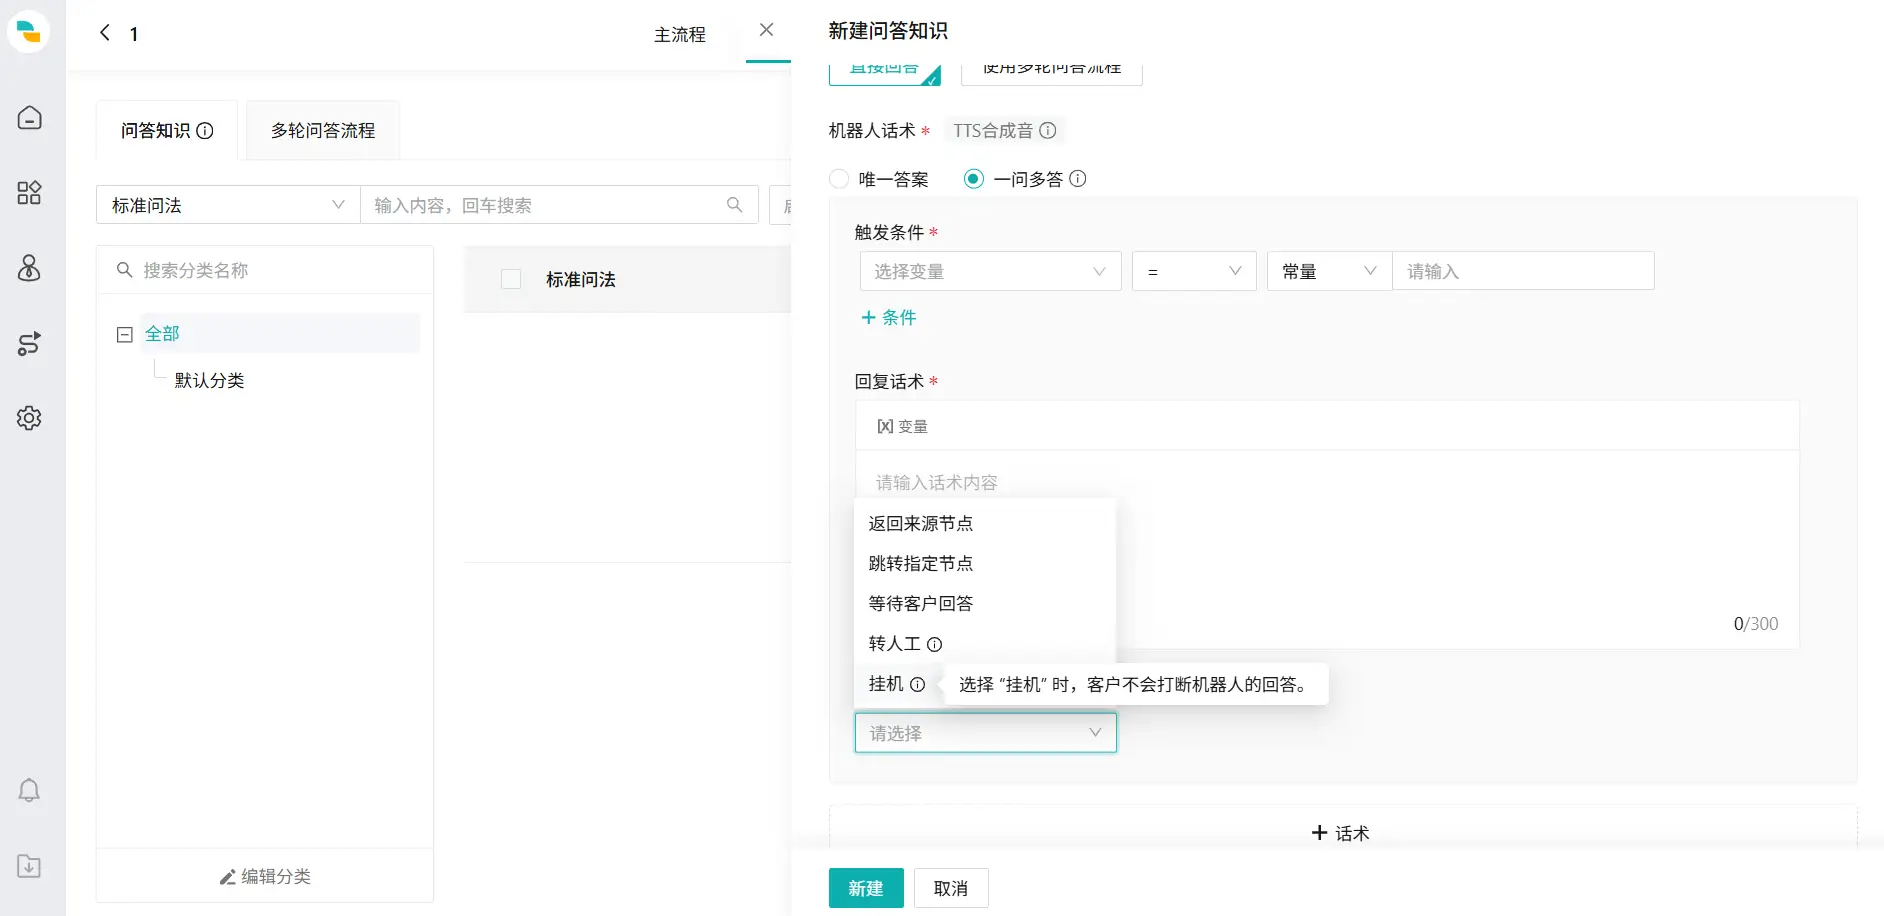The height and width of the screenshot is (916, 1884).
Task: Click the 请输入话术内容 text area
Action: (x=1327, y=550)
